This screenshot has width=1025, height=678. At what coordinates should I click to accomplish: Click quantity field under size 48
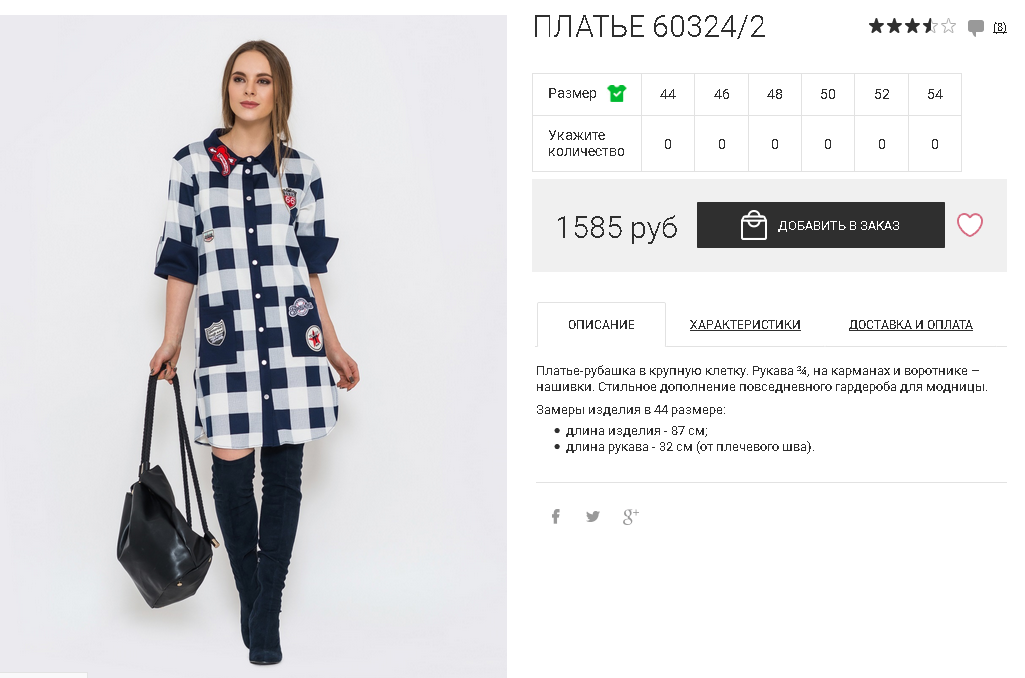775,144
